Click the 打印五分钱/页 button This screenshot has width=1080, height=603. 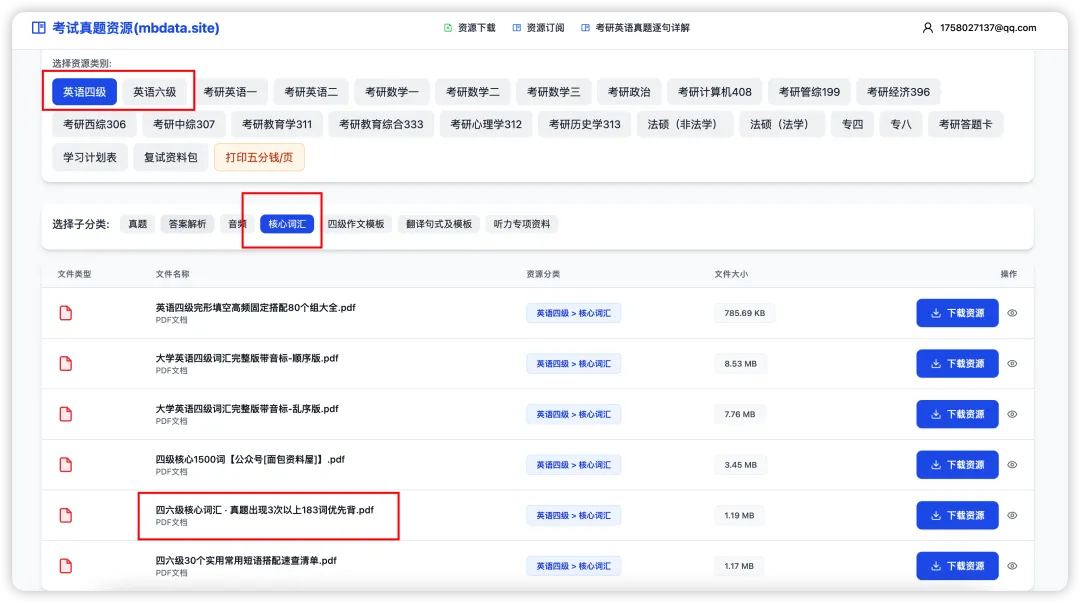(259, 157)
